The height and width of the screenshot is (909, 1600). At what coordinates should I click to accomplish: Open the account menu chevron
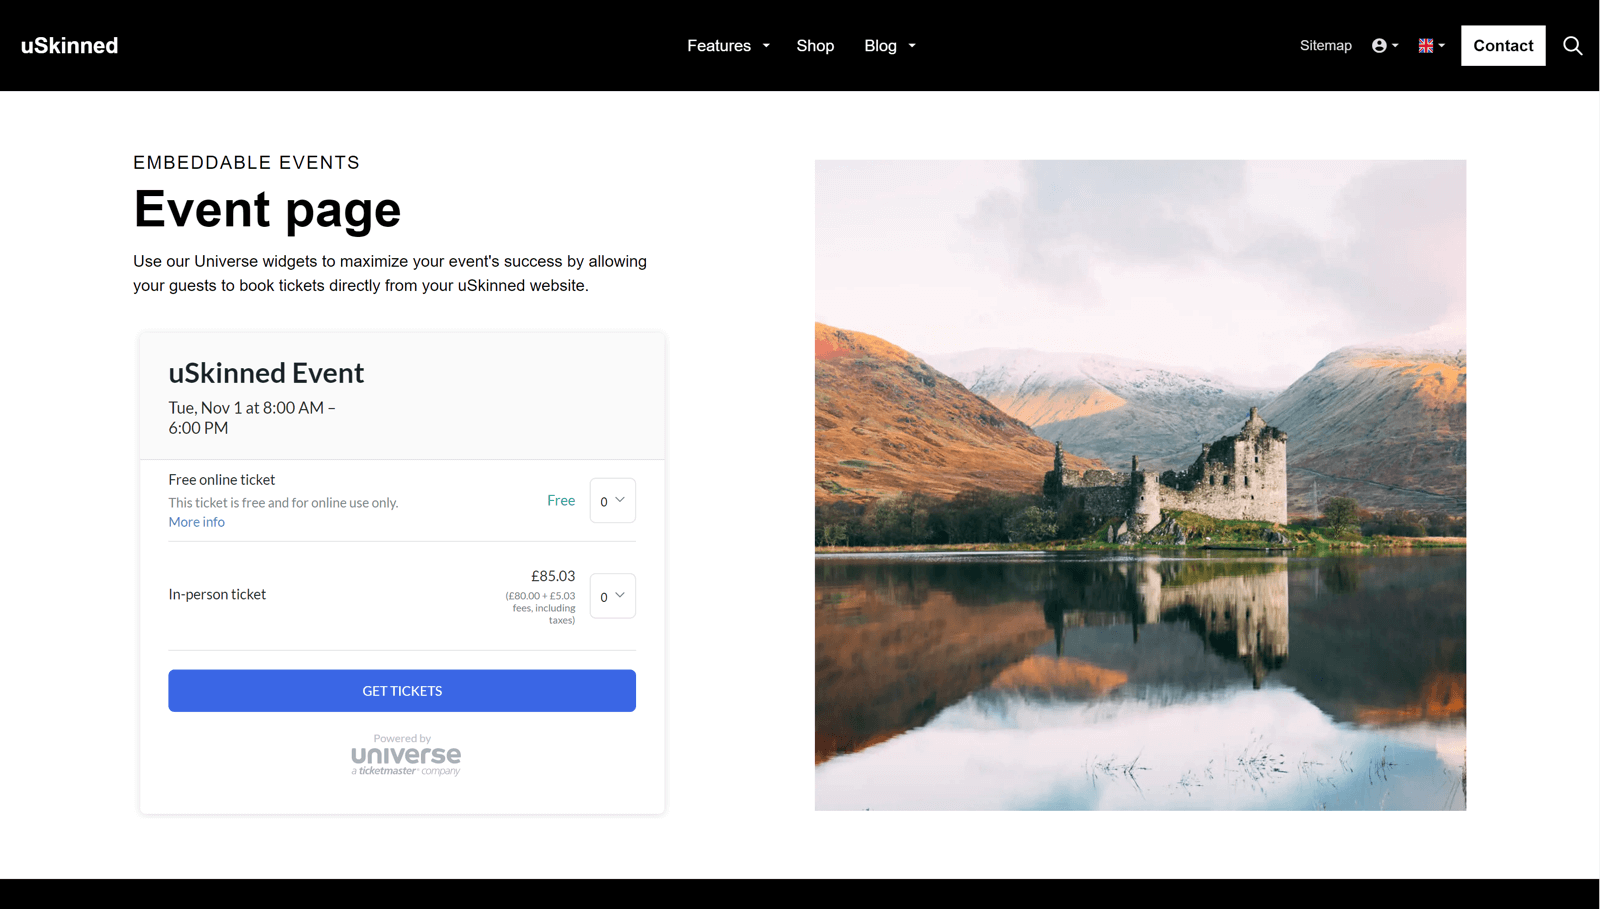click(1393, 45)
